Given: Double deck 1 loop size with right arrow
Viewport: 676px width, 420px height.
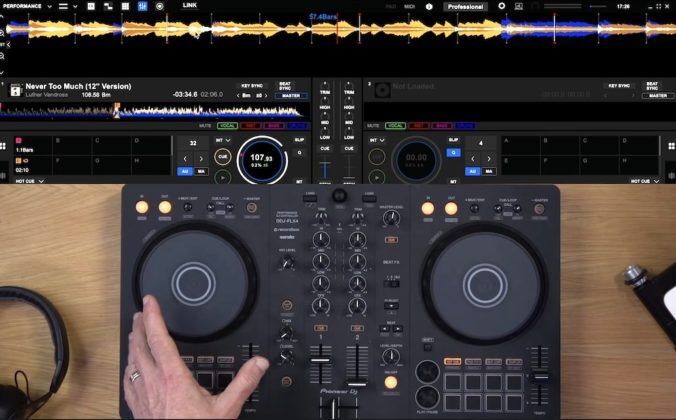Looking at the screenshot, I should (201, 158).
